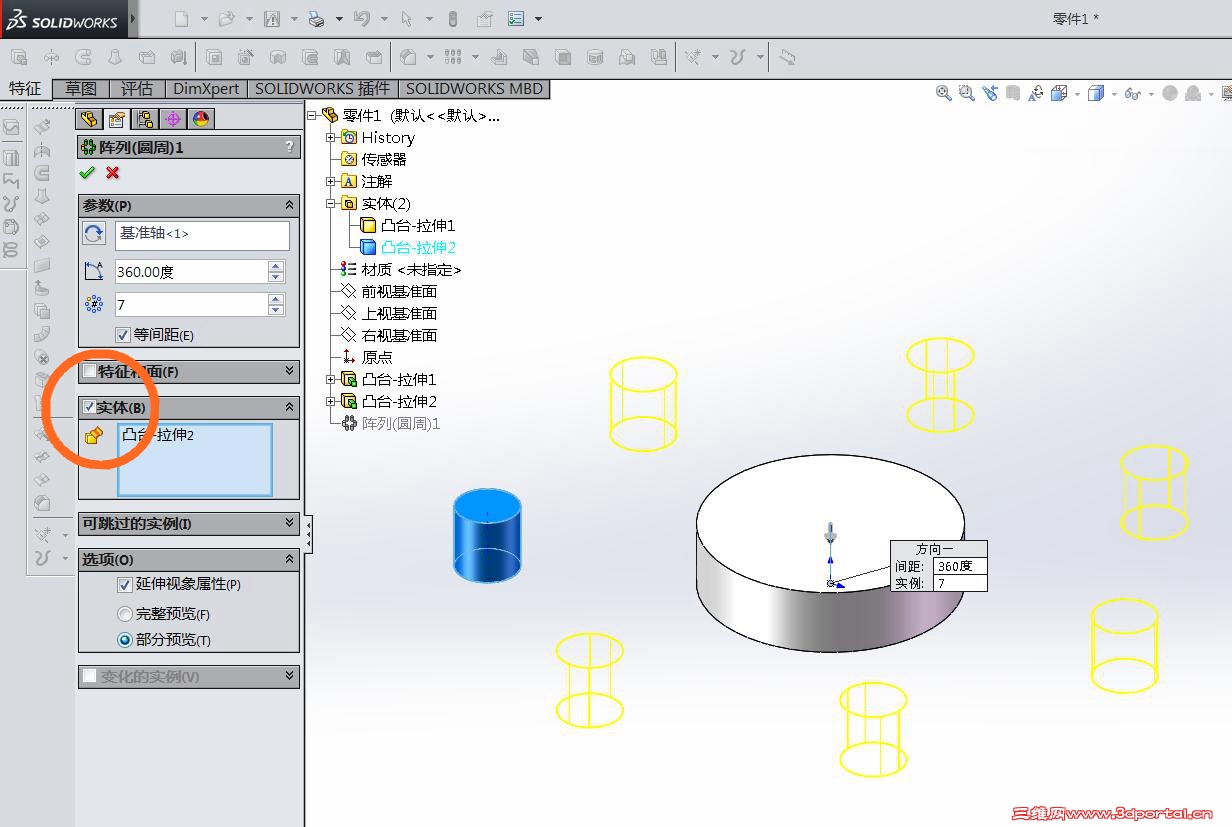Open the PropertyManager tab icon

coord(117,119)
